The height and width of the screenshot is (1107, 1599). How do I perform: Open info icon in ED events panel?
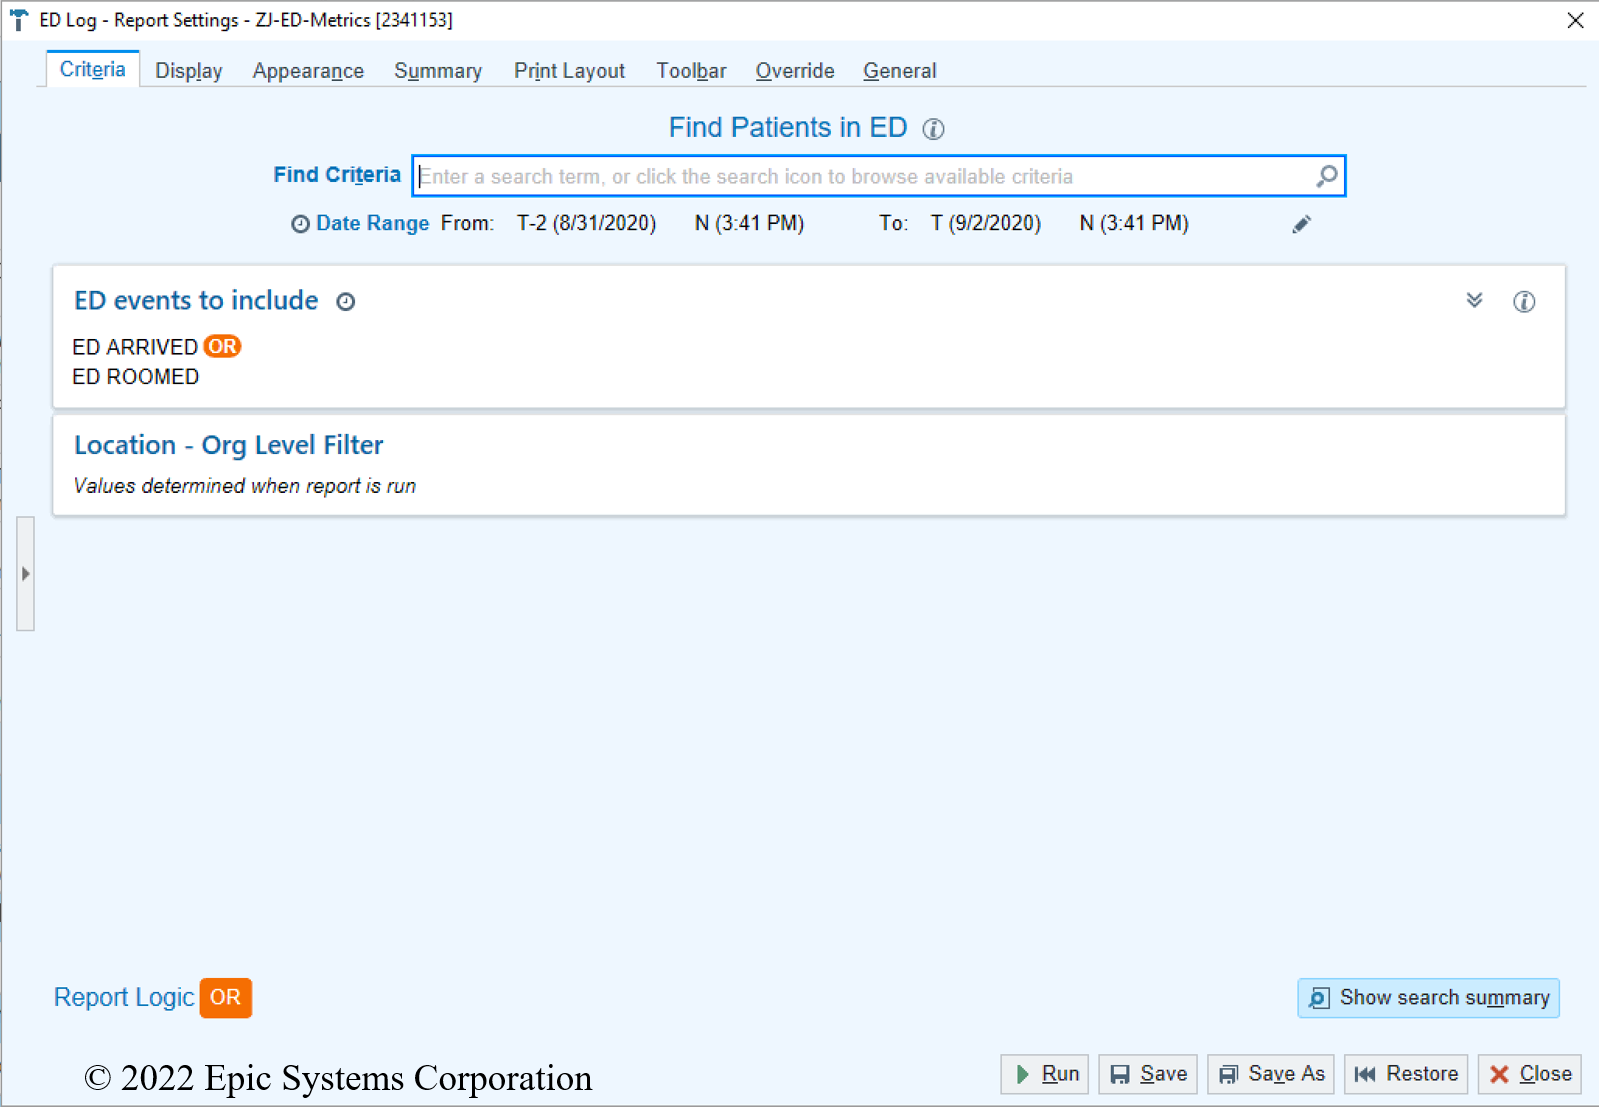point(1523,302)
